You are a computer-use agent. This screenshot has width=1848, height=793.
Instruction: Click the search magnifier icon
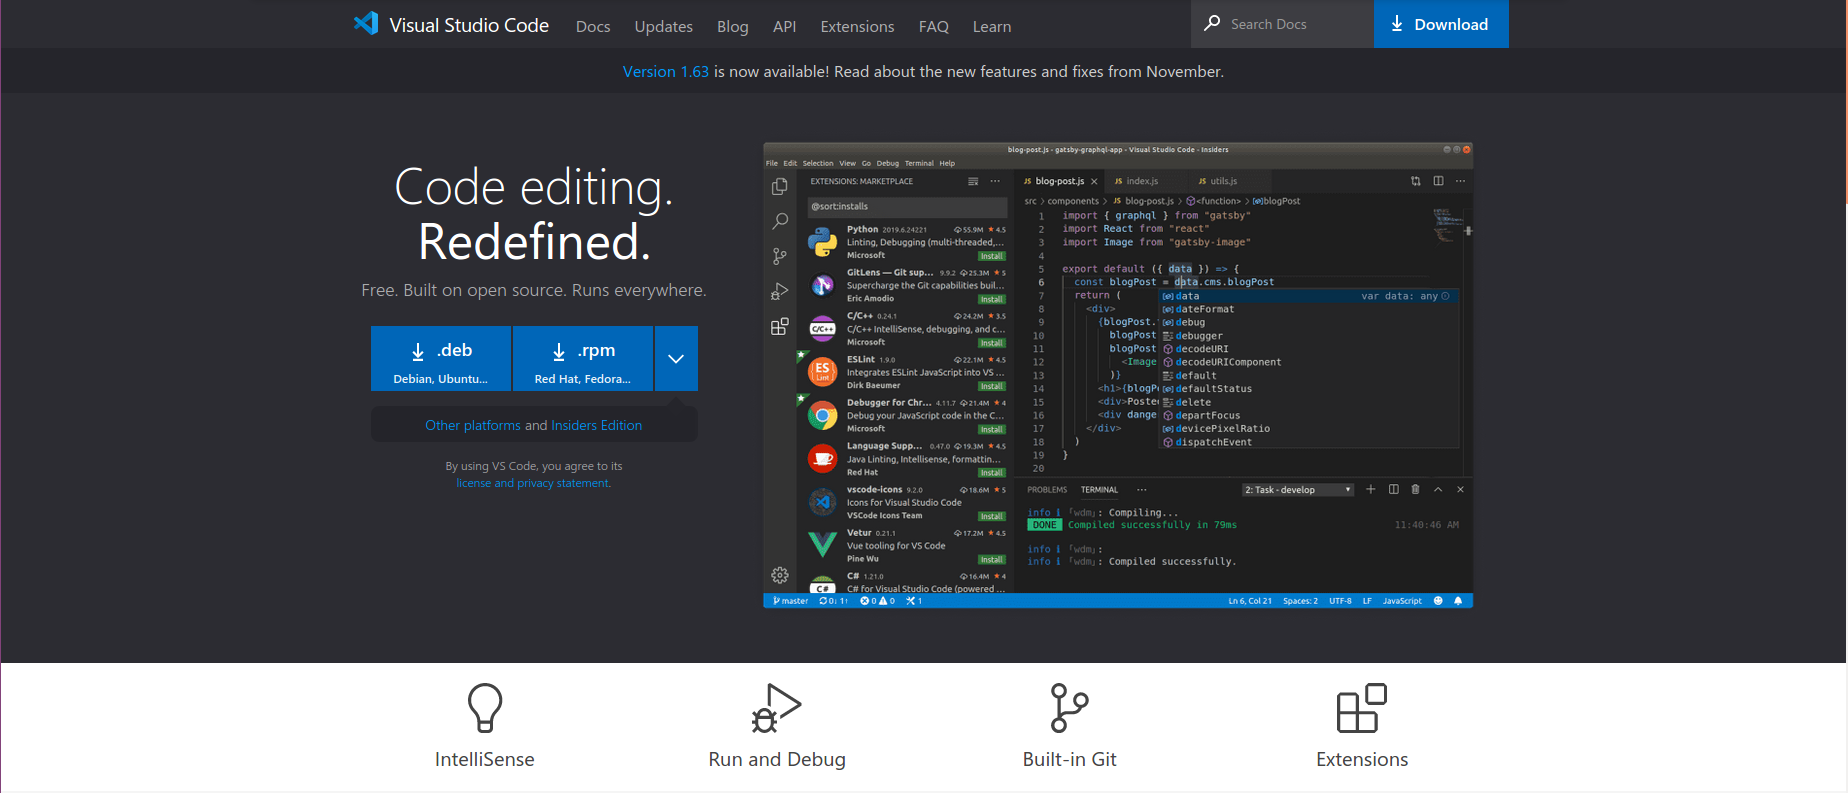[x=1212, y=23]
